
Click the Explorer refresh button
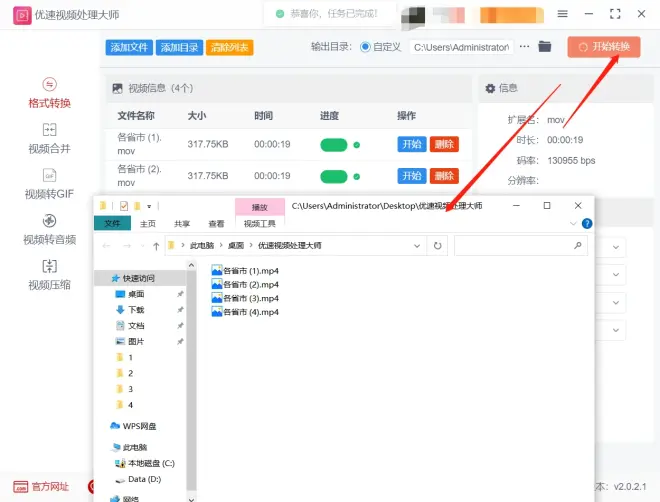click(438, 246)
